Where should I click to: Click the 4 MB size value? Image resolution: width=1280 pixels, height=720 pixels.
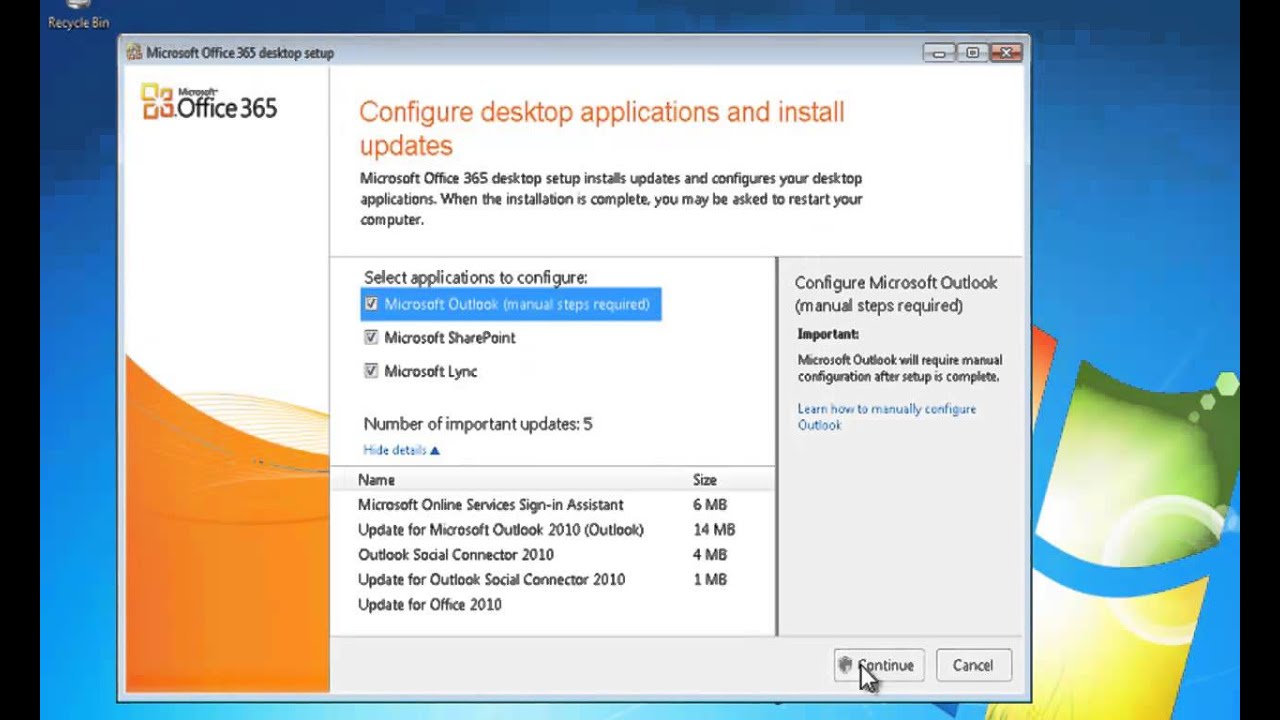pos(710,555)
